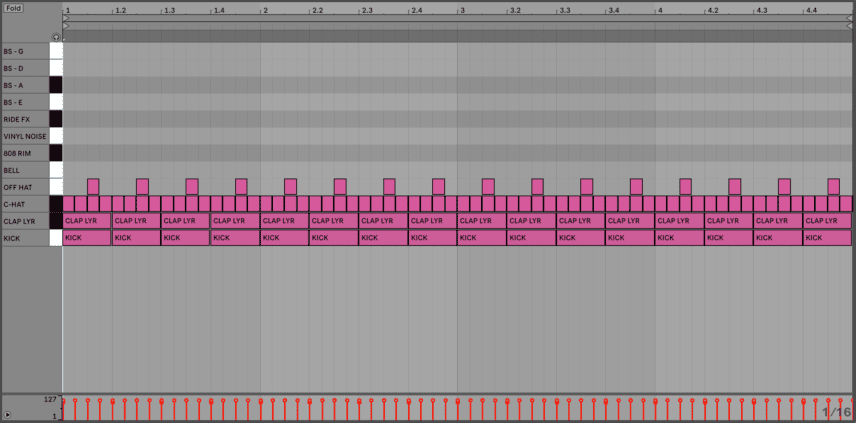
Task: Select the C-HAT row label
Action: 25,204
